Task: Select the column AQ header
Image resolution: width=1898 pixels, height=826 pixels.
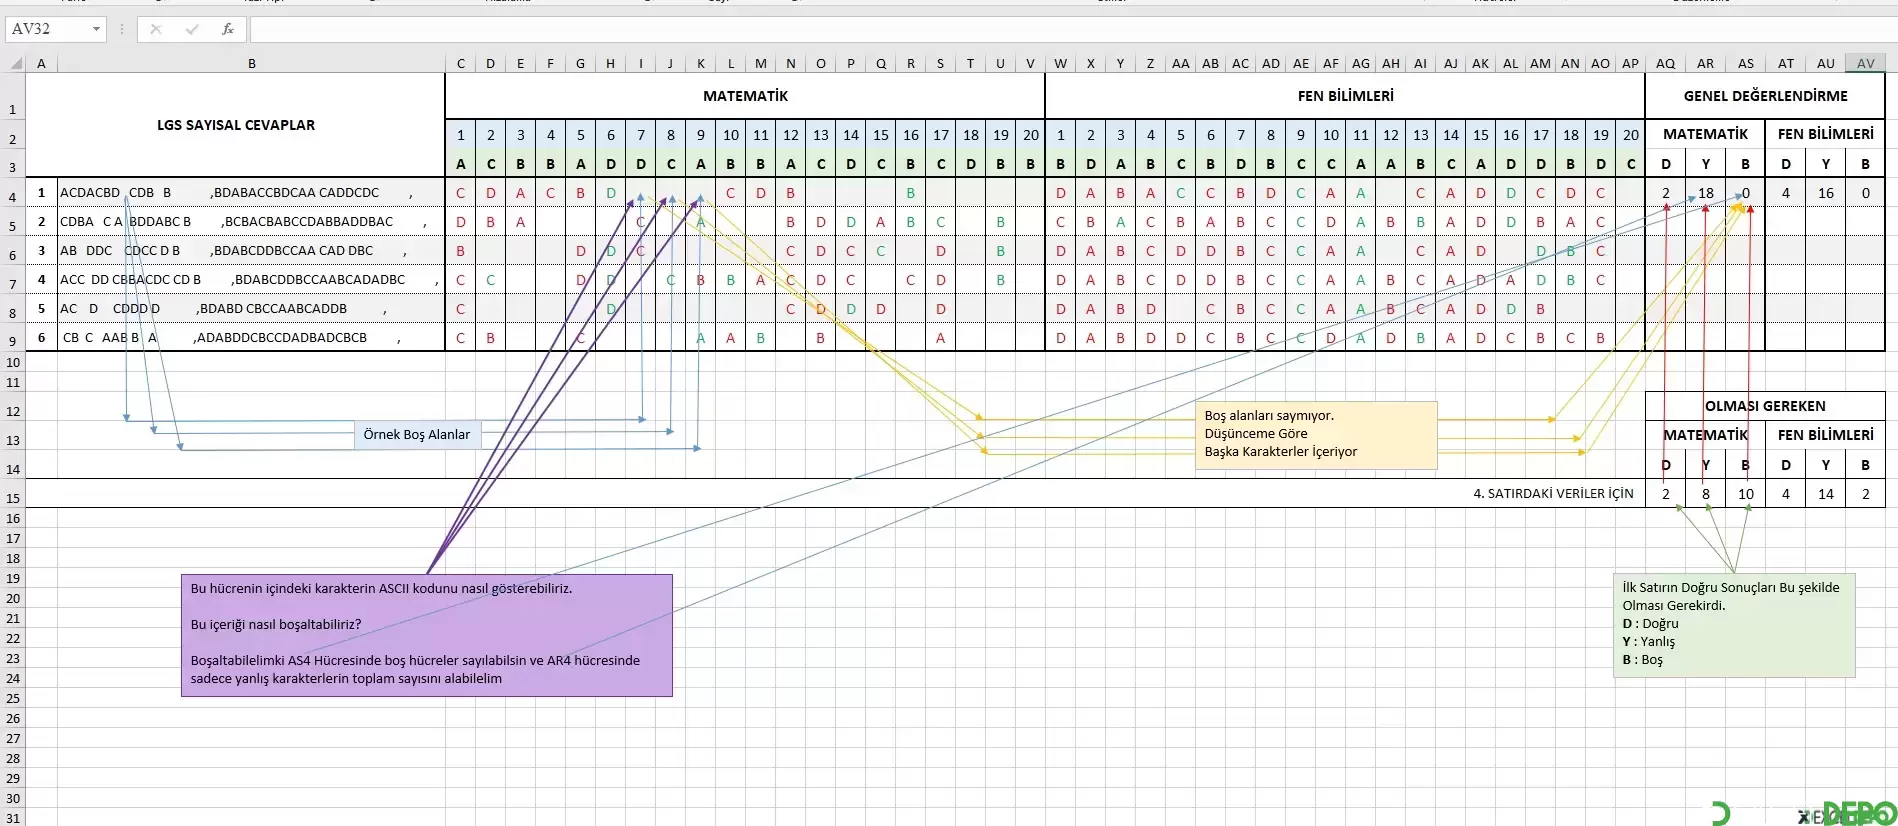Action: click(1665, 63)
